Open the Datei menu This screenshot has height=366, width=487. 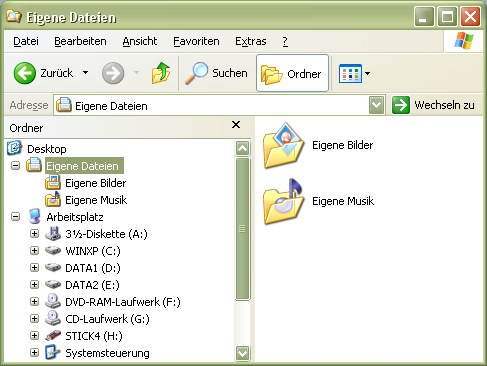click(x=26, y=41)
